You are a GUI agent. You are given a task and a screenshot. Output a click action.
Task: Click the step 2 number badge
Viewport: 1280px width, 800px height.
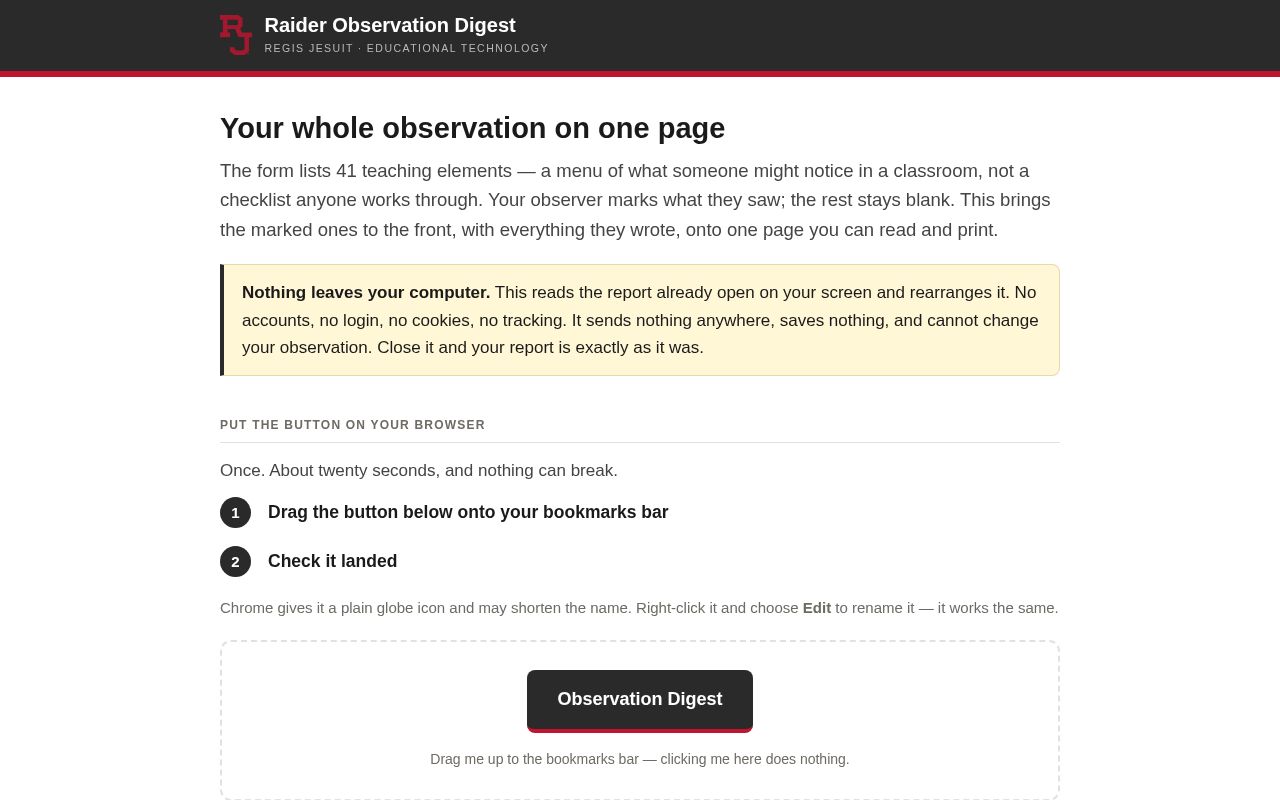coord(235,561)
